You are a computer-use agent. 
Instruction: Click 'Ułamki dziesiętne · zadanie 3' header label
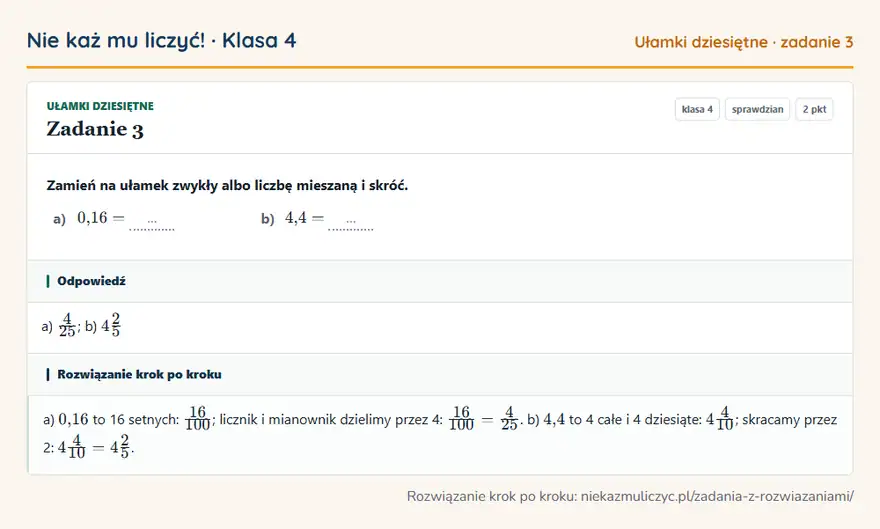tap(744, 42)
